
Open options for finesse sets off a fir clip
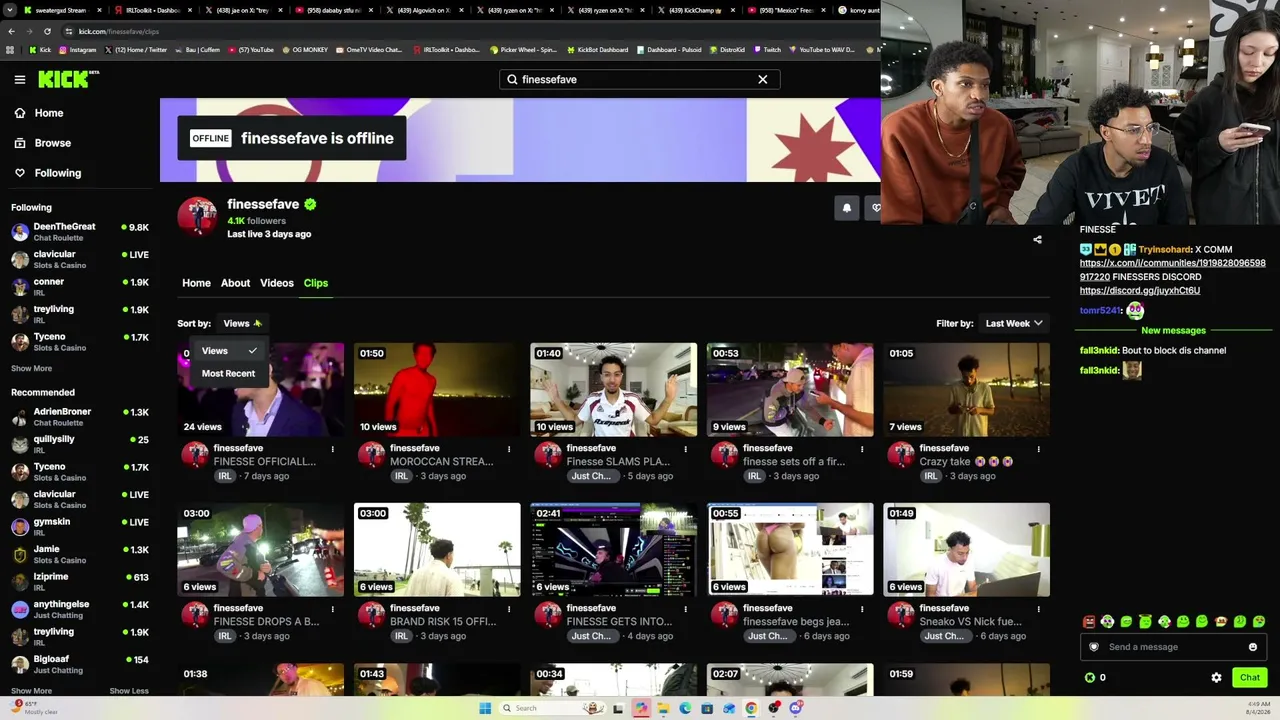[x=862, y=449]
